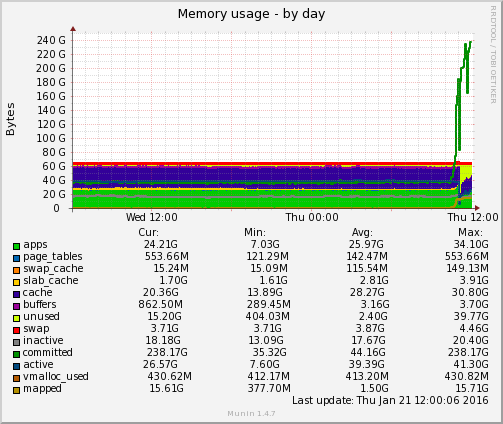Click the Max column header

click(x=470, y=232)
